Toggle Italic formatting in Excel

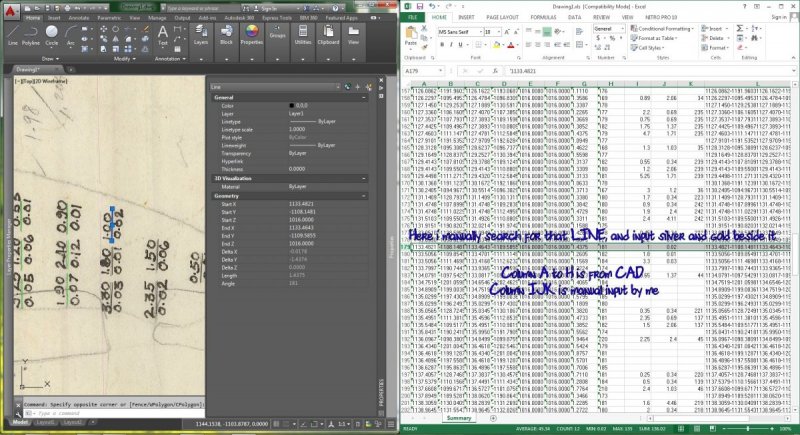click(x=451, y=45)
